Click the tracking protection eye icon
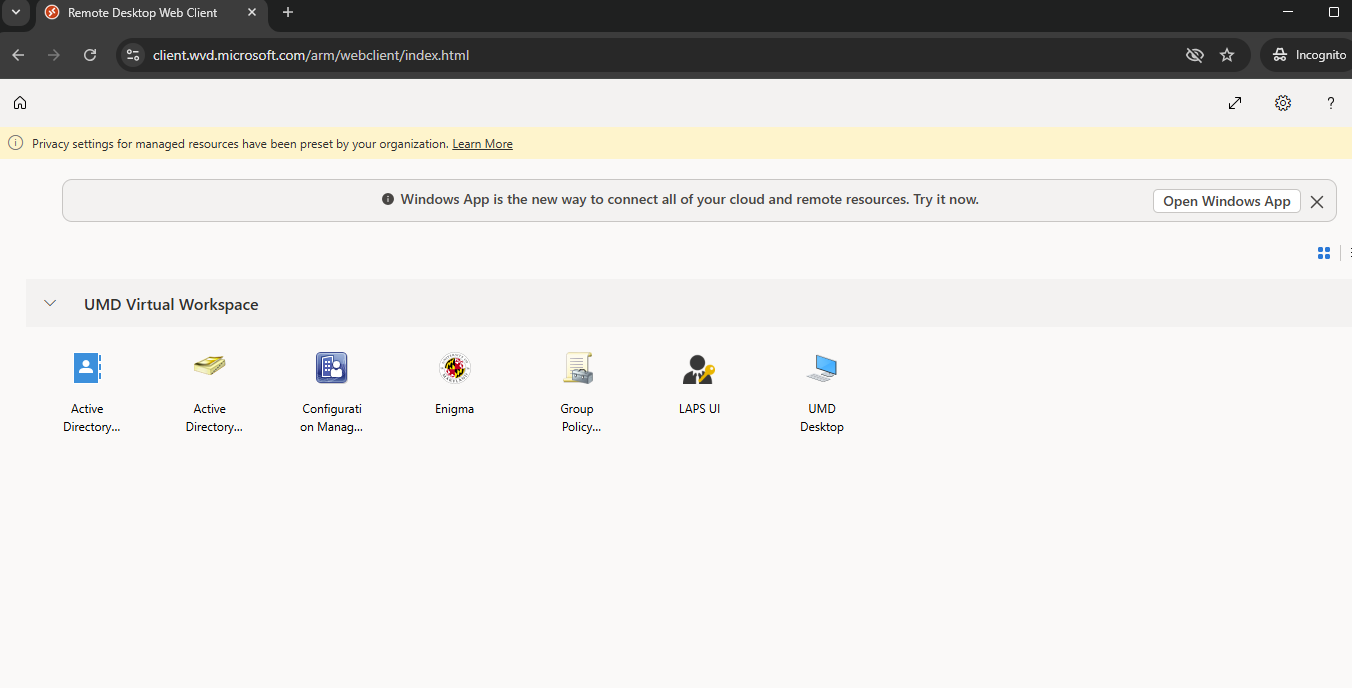Viewport: 1352px width, 688px height. click(1194, 55)
